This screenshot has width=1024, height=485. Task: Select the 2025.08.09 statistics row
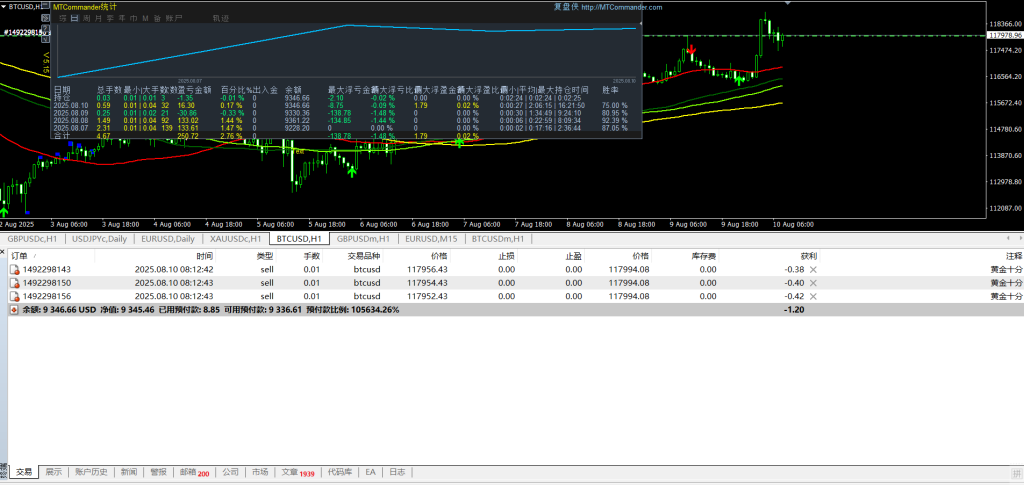(x=70, y=112)
